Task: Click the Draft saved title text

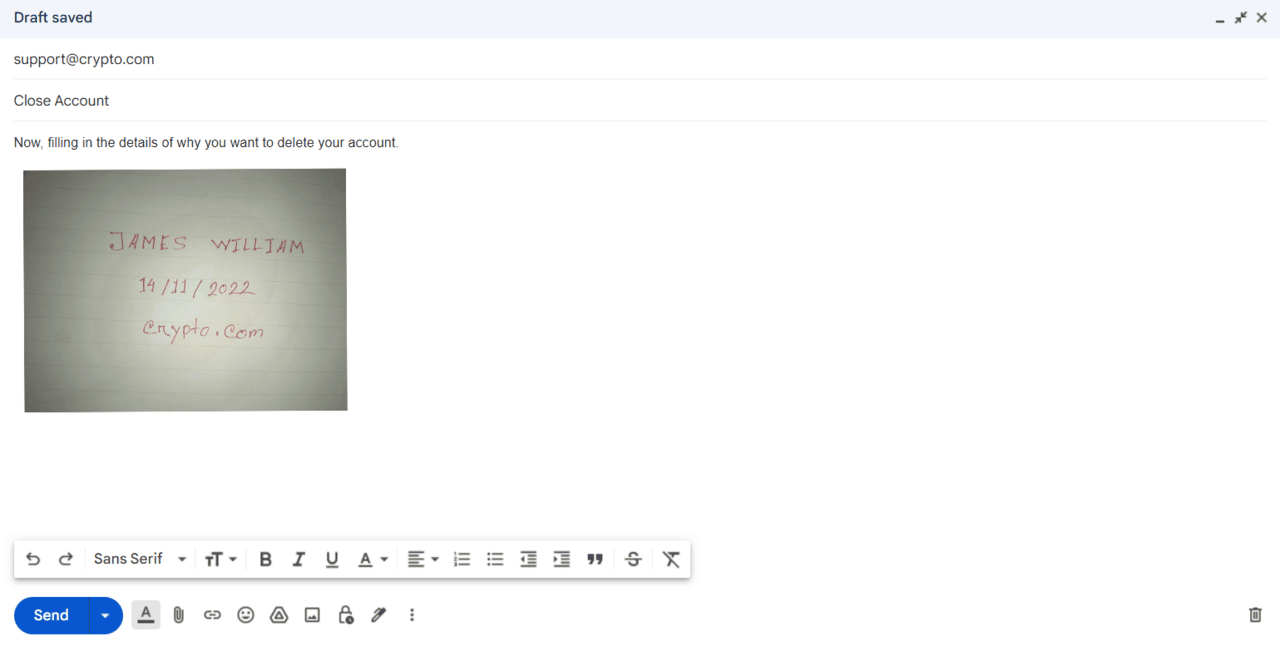Action: (x=53, y=18)
